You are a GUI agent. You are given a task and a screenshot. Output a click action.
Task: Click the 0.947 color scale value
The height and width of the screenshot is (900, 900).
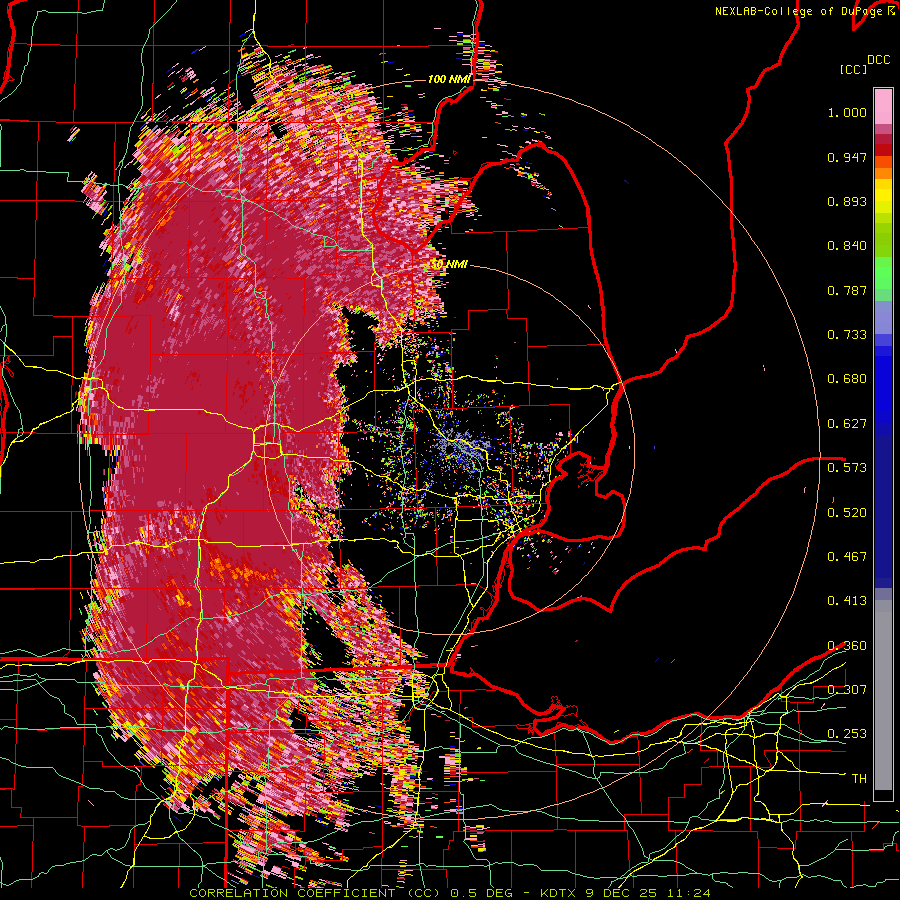point(847,157)
